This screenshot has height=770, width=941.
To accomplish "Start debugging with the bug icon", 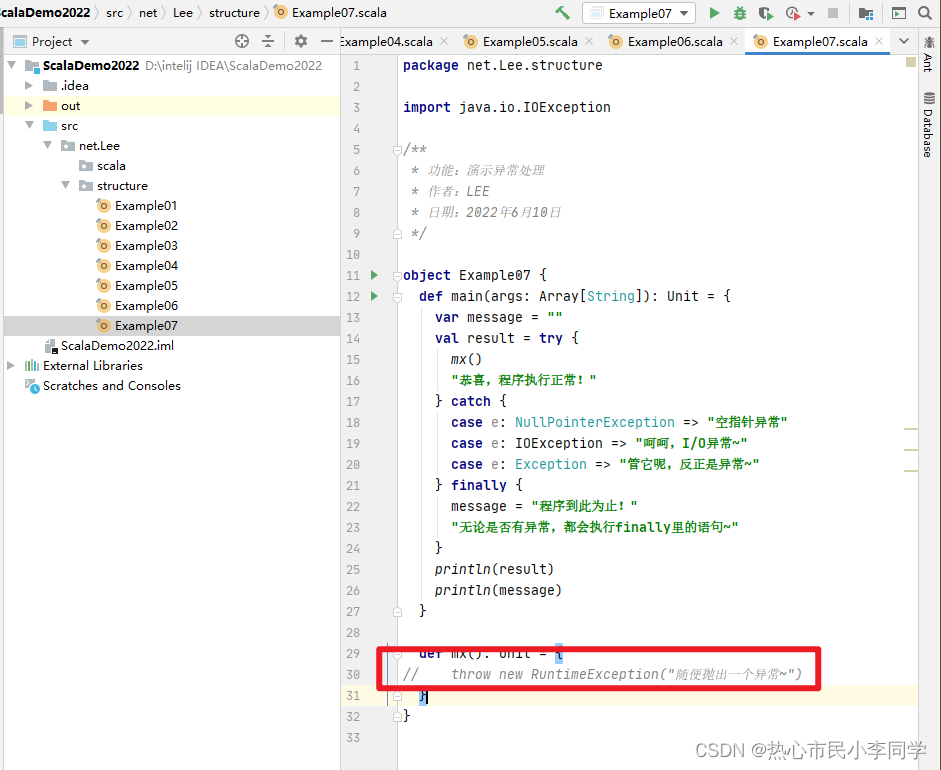I will coord(740,13).
